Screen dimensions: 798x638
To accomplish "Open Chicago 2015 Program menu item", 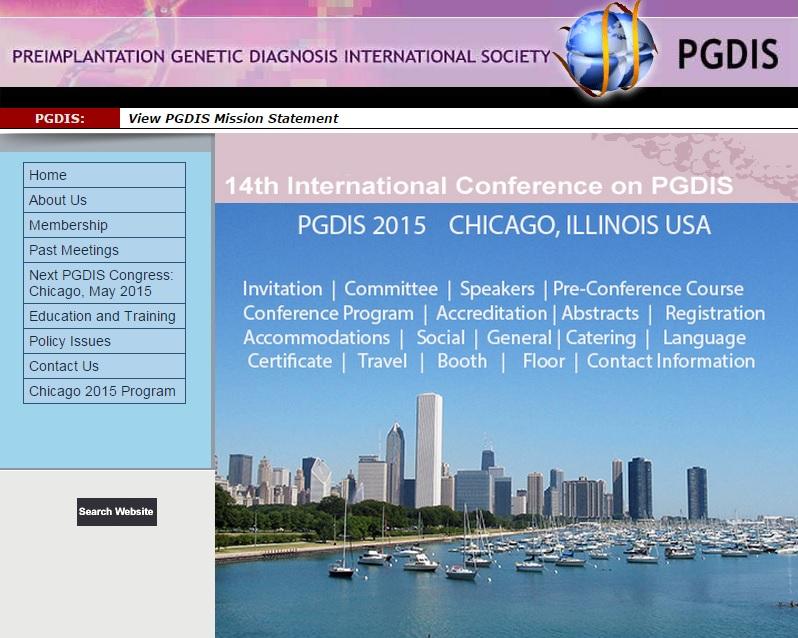I will [x=104, y=391].
